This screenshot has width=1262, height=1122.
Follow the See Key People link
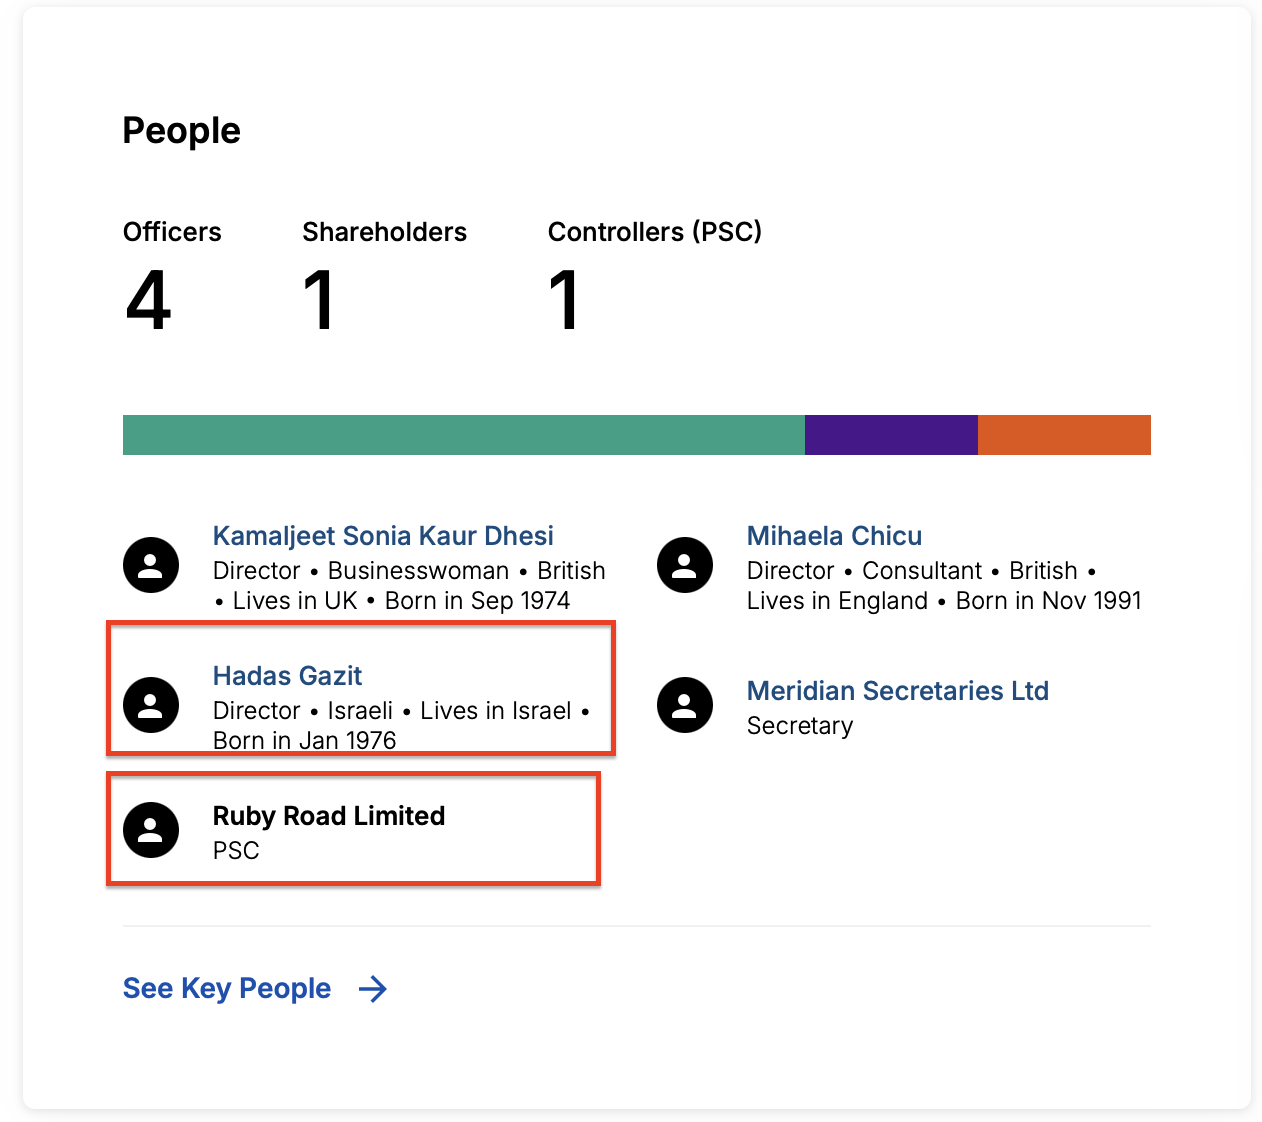pyautogui.click(x=227, y=989)
